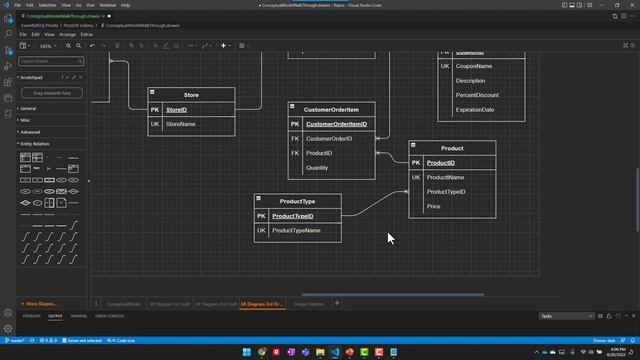Click the horizontal canvas scrollbar
Viewport: 640px width, 360px height.
coord(393,294)
